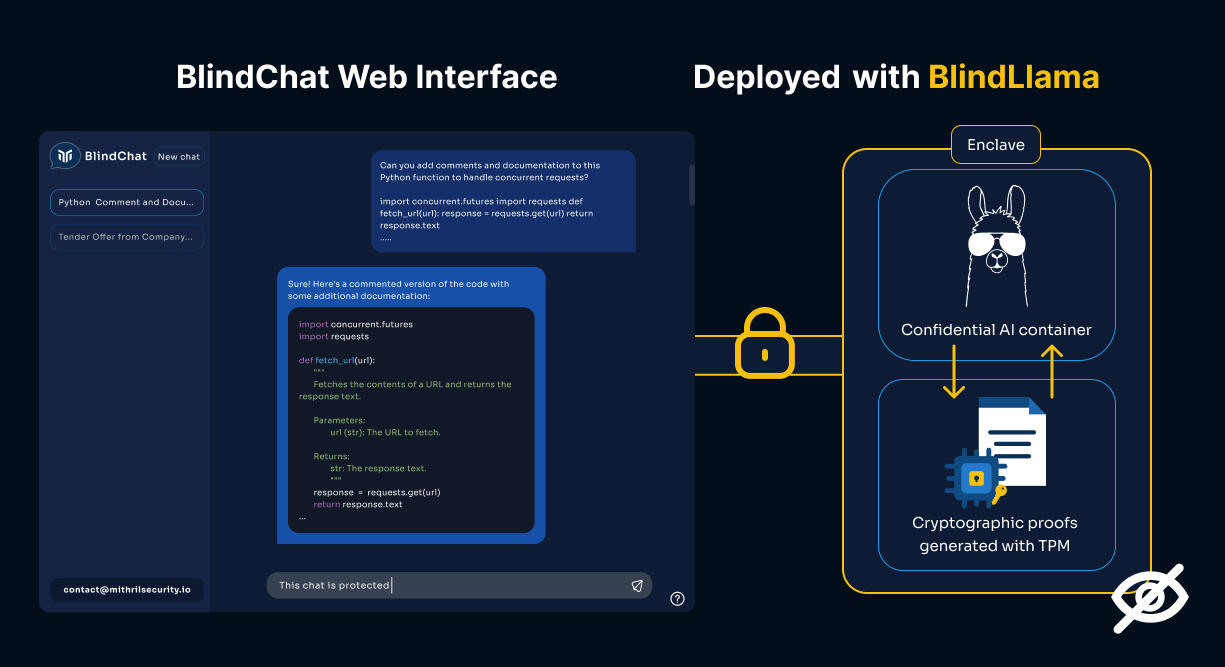Click 'str: The response text.' docstring line

pyautogui.click(x=378, y=468)
